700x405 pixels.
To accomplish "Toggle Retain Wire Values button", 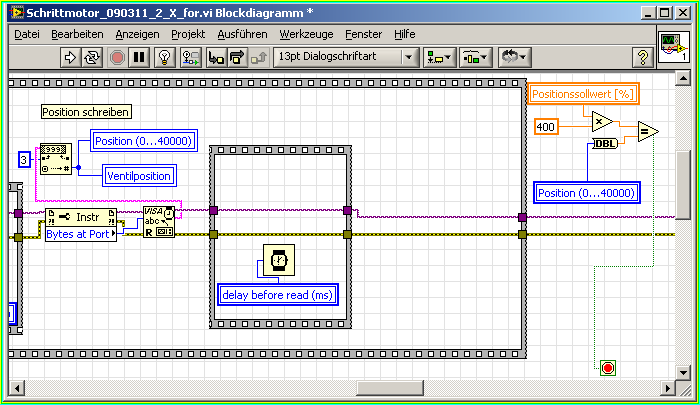I will [x=191, y=57].
